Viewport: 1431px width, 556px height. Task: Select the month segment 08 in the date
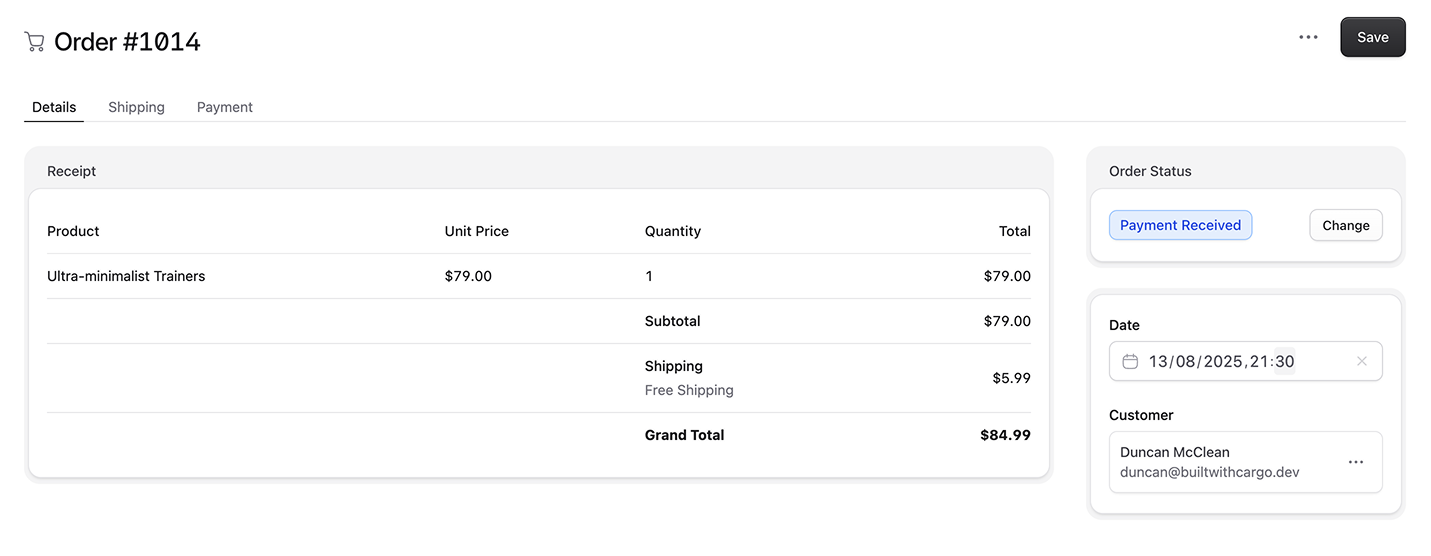[1185, 361]
